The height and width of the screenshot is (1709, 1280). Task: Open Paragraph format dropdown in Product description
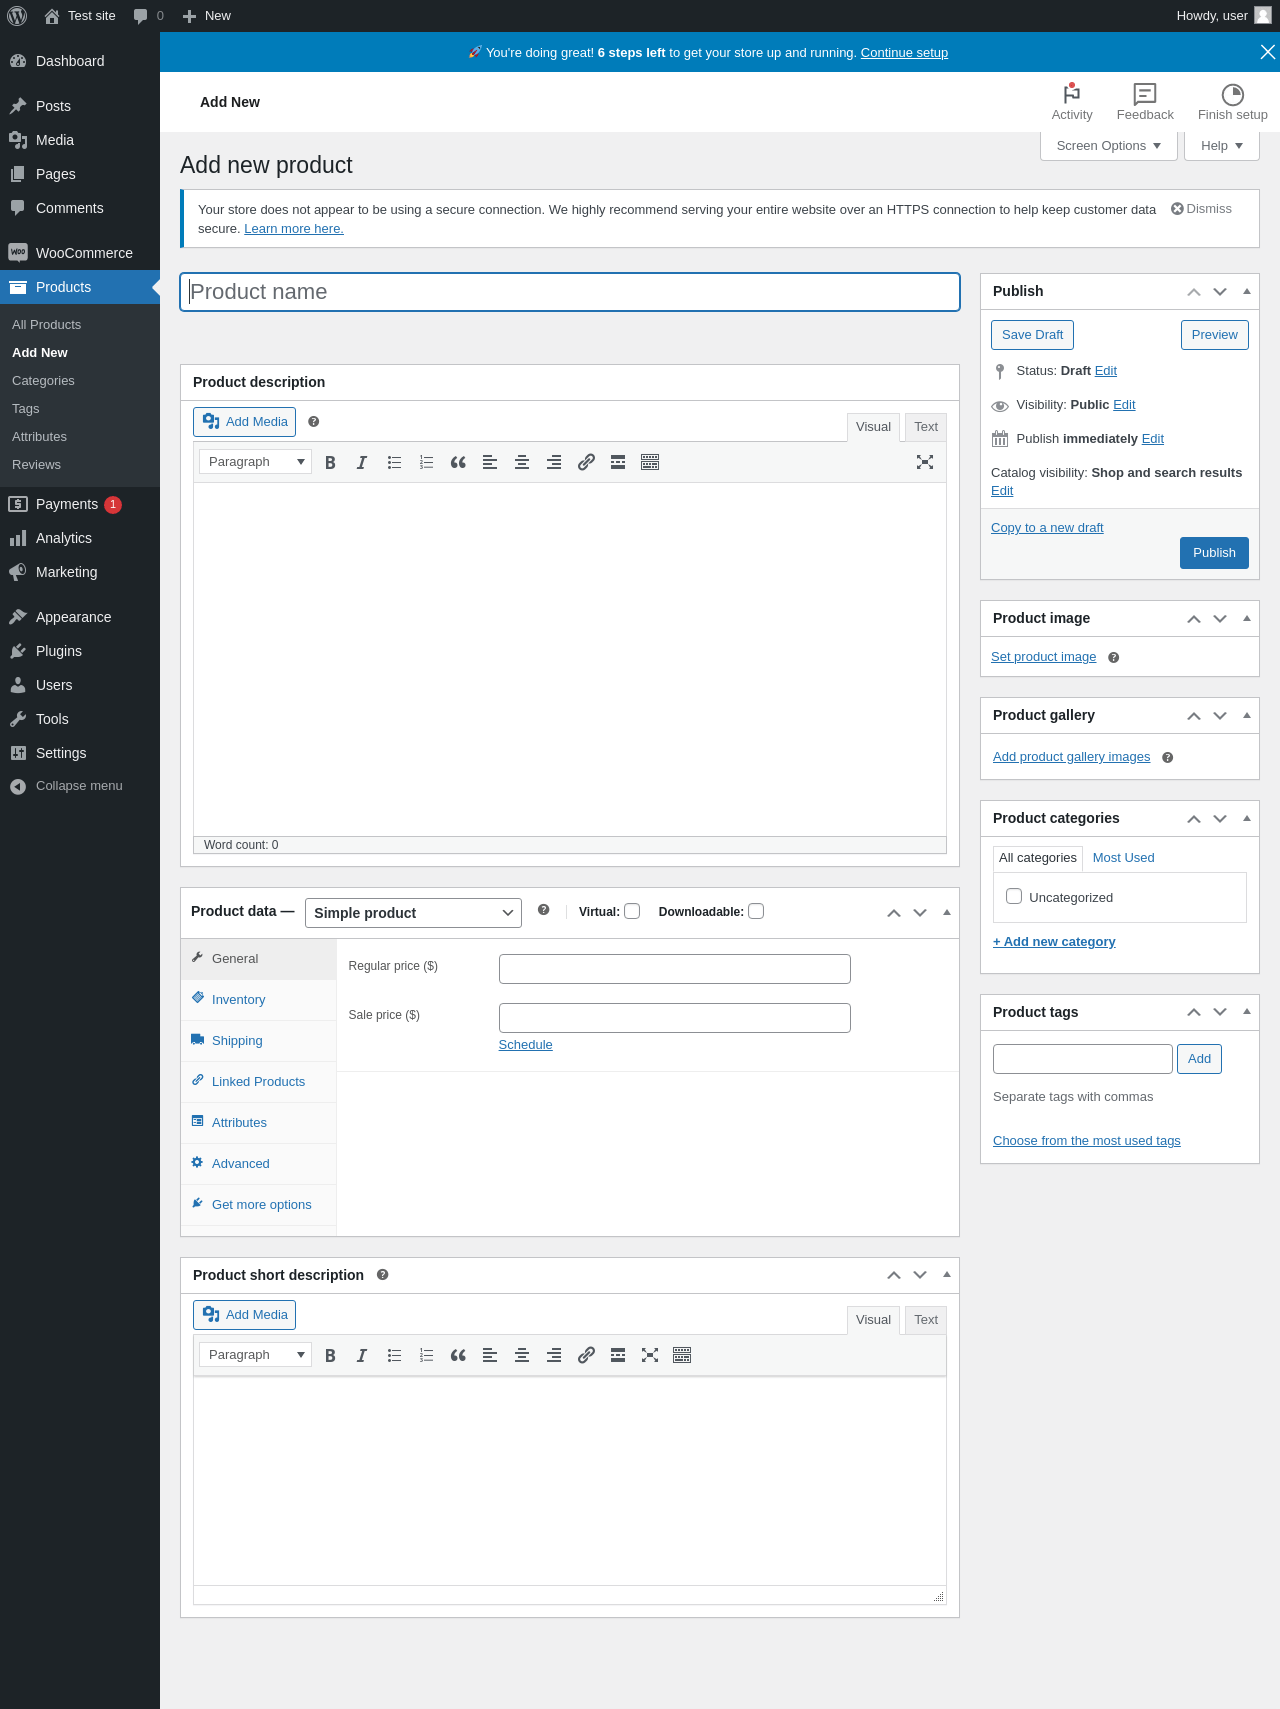255,462
